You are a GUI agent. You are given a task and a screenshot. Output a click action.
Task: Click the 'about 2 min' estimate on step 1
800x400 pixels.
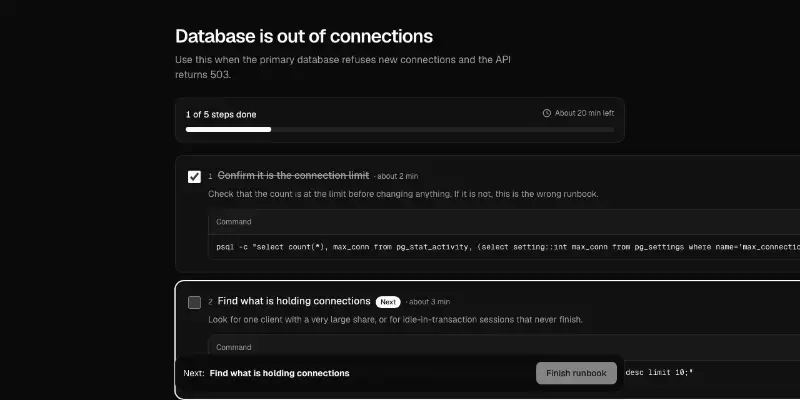[x=396, y=176]
